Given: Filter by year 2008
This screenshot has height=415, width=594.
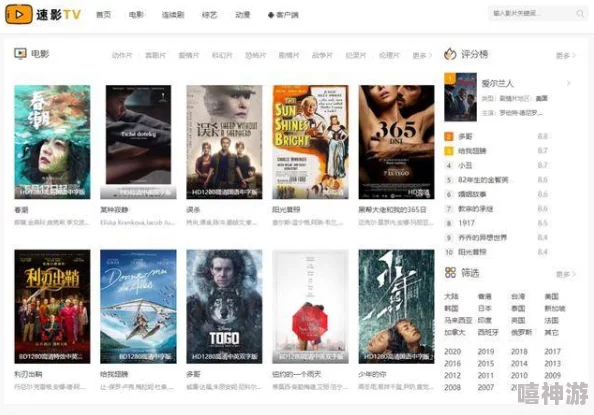Looking at the screenshot, I should point(452,387).
